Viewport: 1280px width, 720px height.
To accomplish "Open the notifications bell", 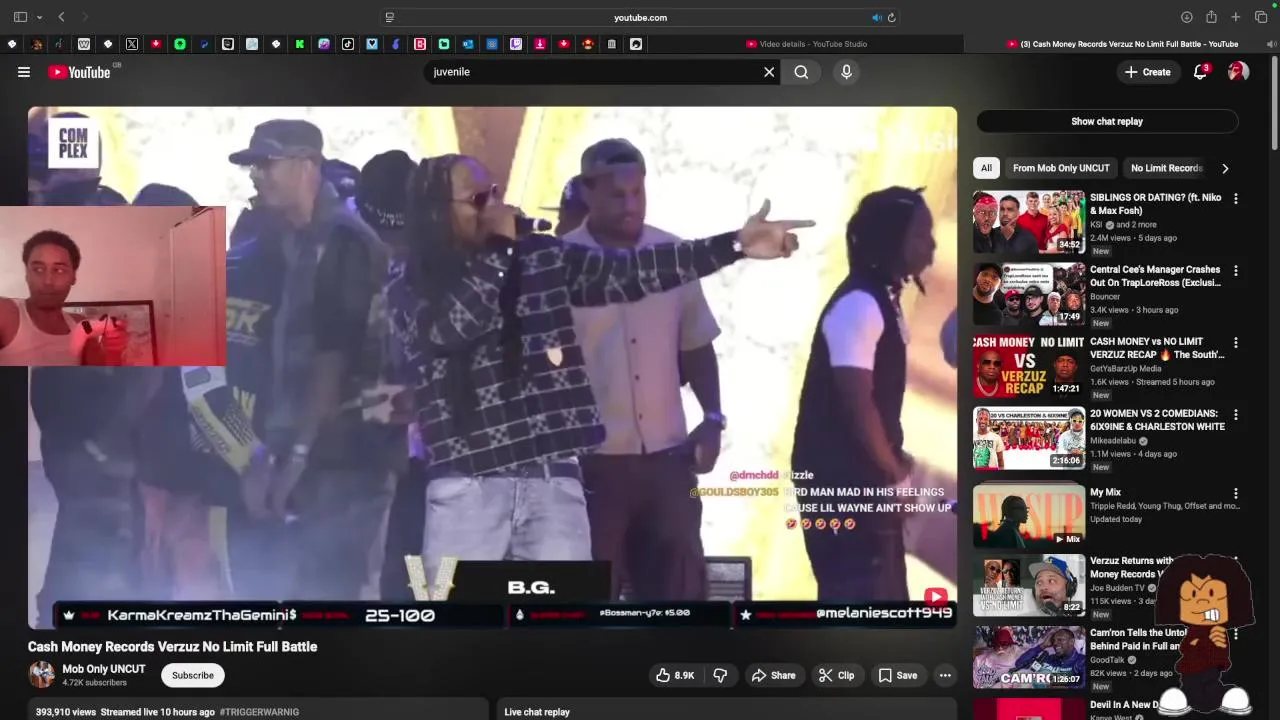I will 1201,72.
